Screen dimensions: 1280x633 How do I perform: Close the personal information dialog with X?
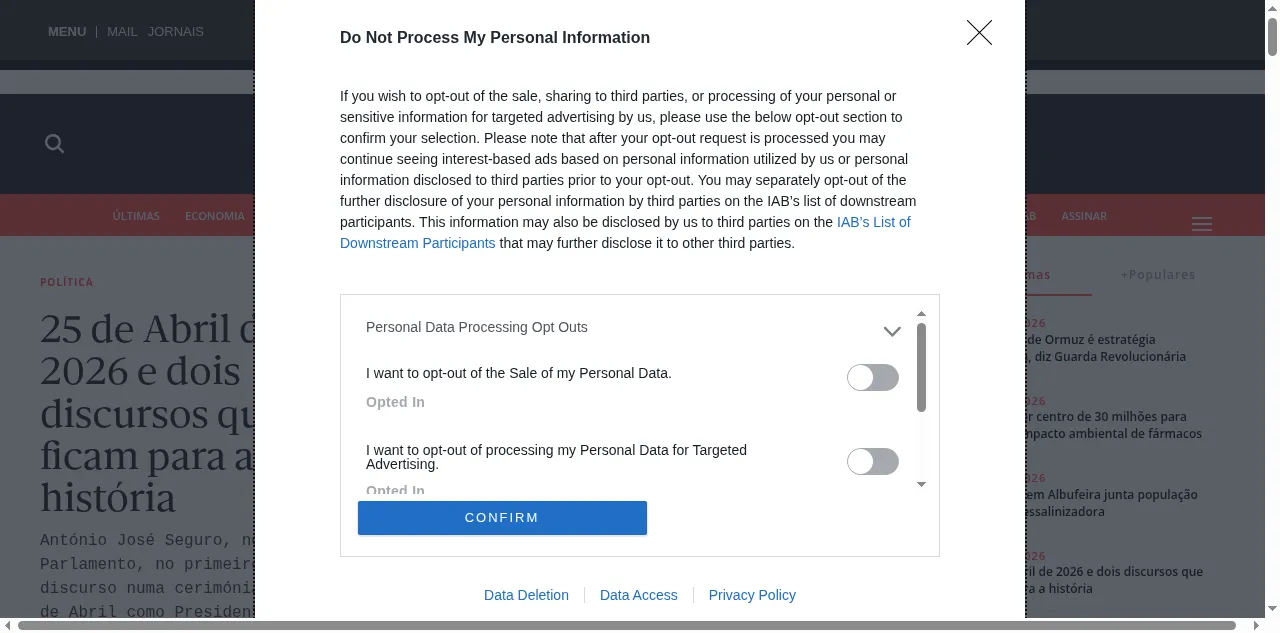[979, 33]
